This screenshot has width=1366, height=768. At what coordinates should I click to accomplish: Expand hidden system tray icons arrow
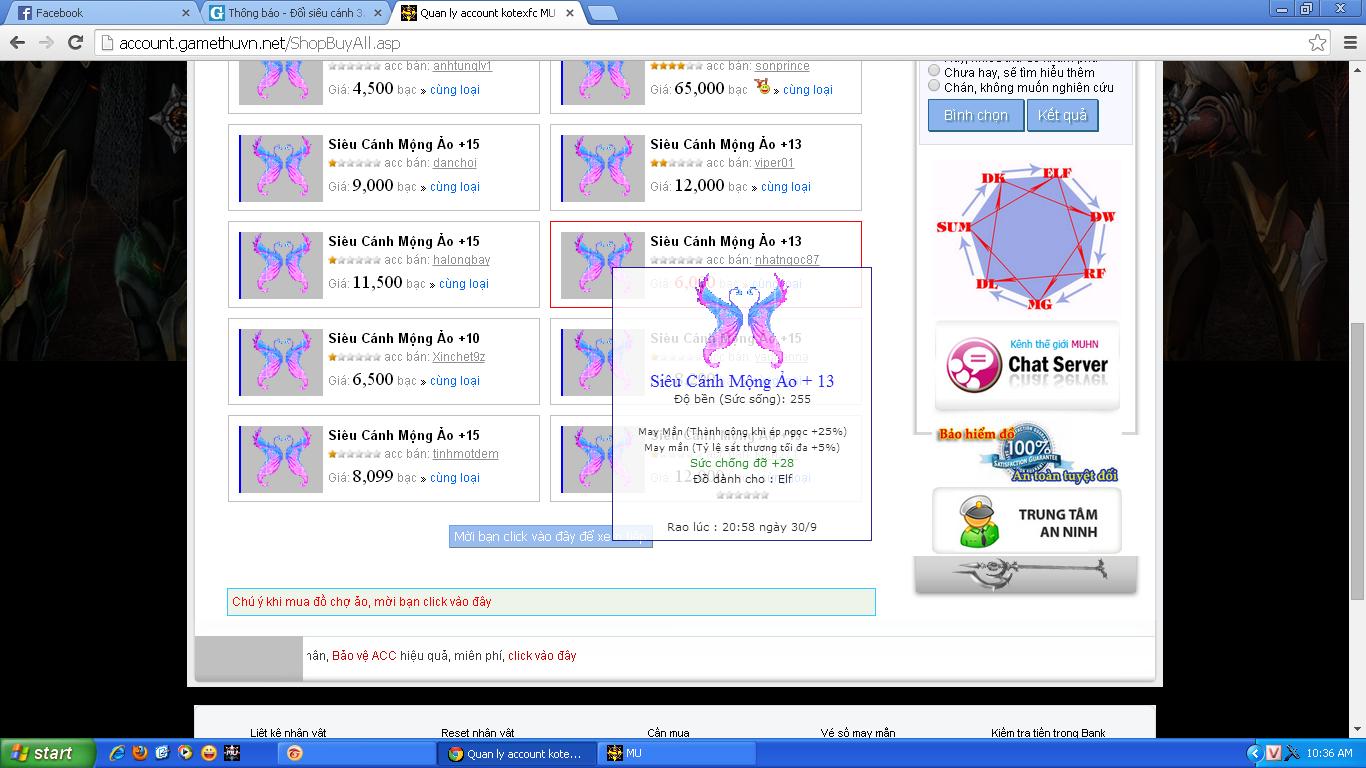1254,753
